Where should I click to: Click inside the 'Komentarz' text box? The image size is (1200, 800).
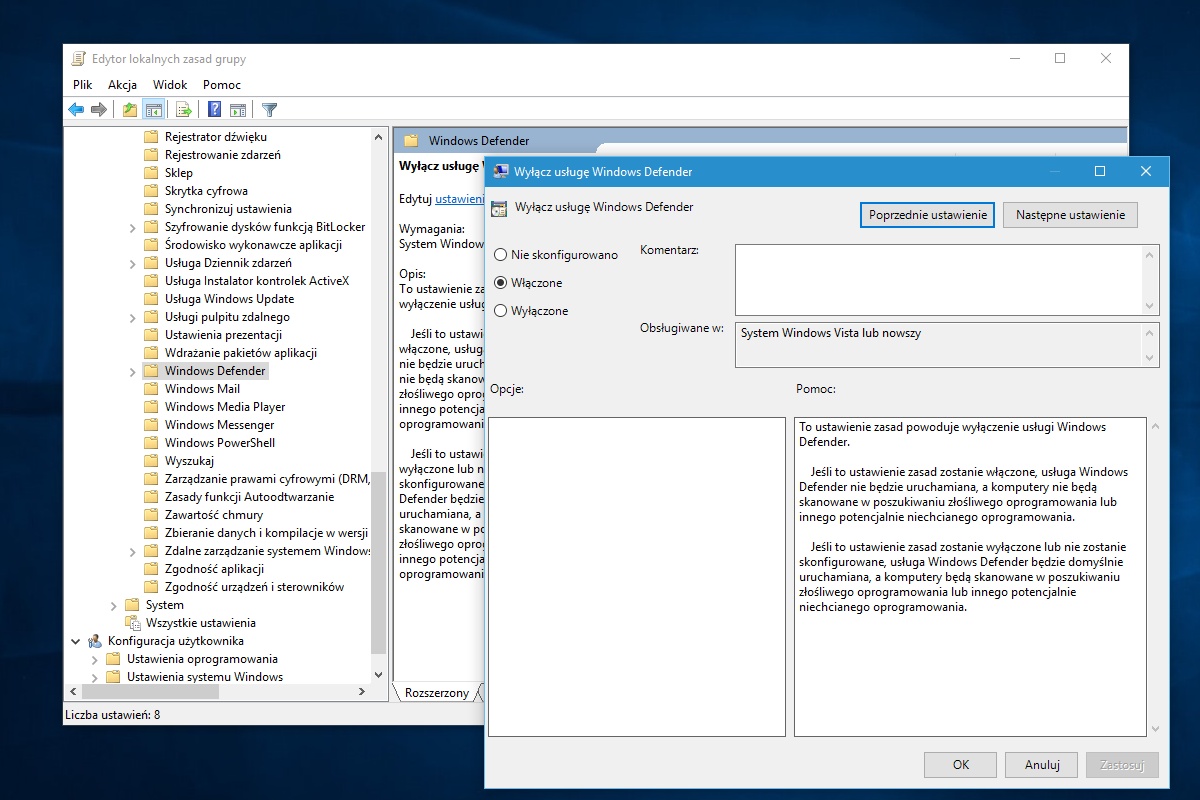tap(938, 280)
